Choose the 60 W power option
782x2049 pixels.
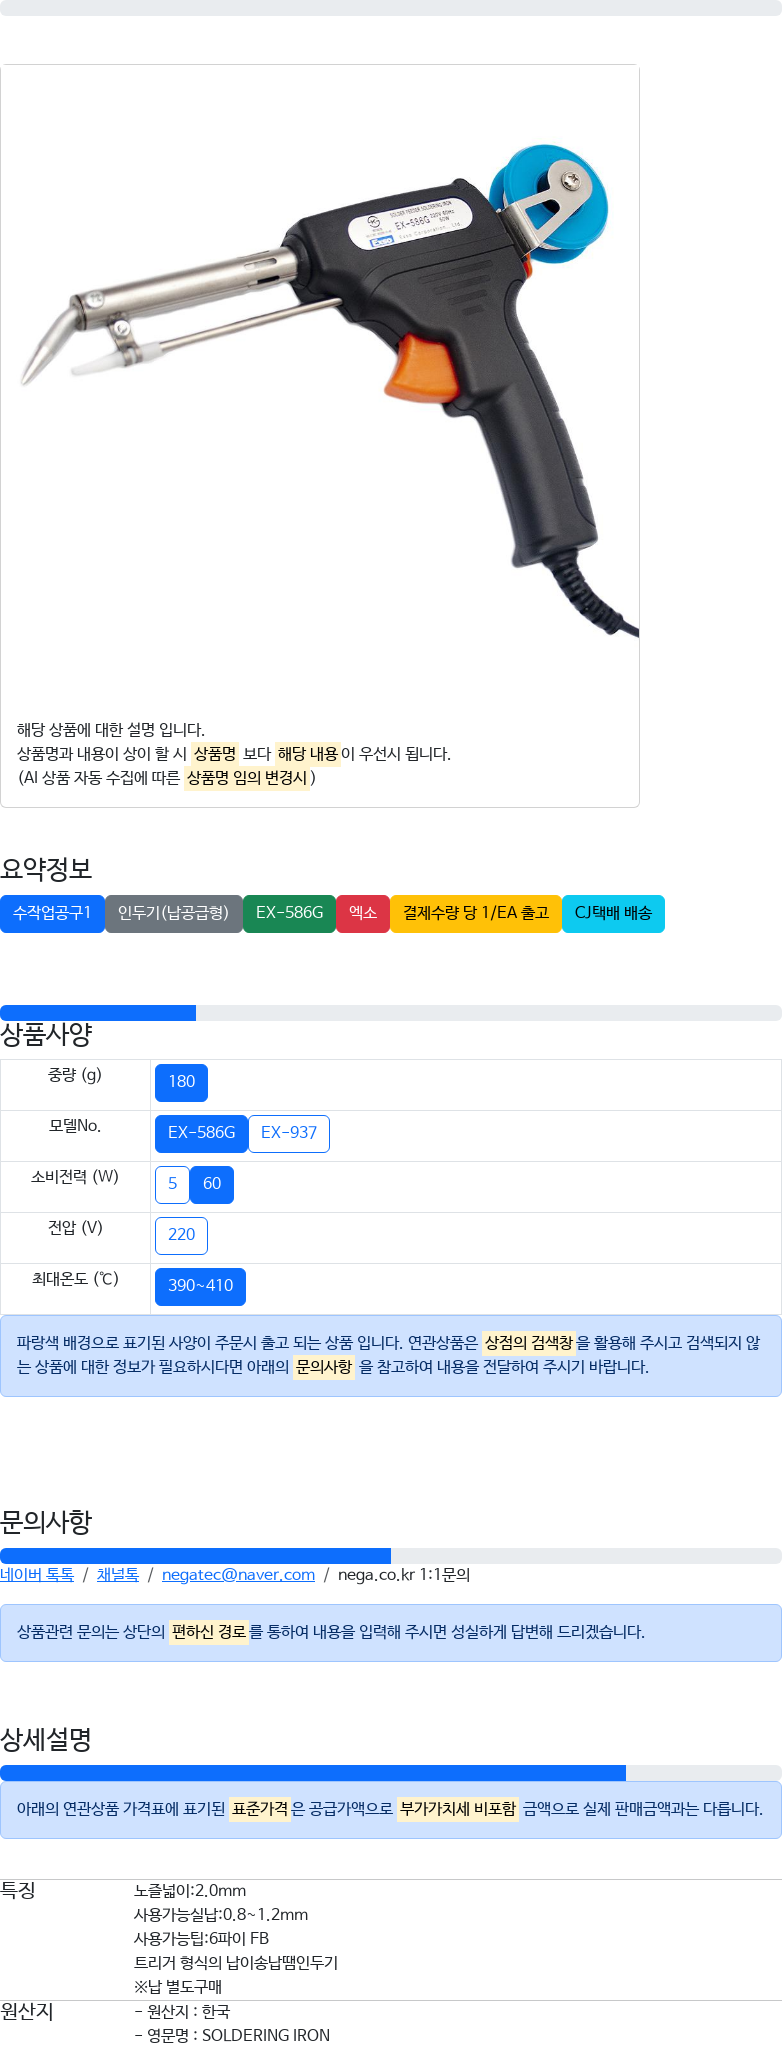click(x=212, y=1184)
